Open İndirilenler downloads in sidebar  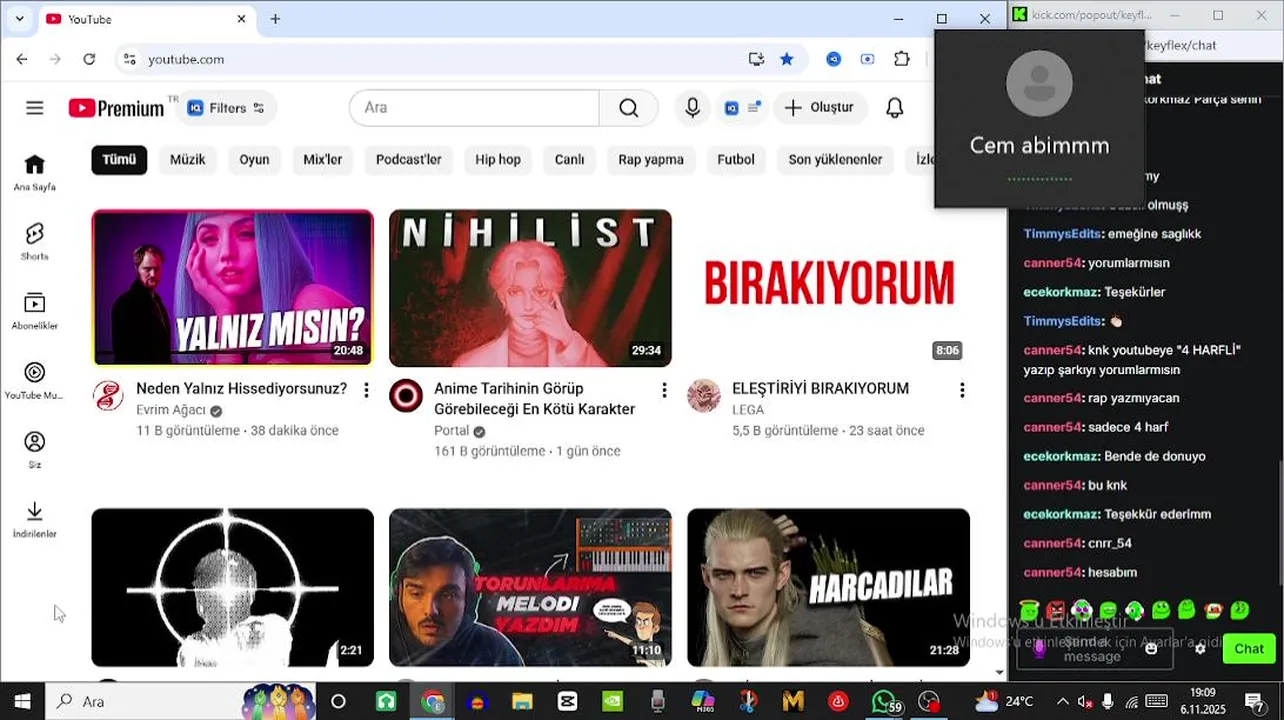pyautogui.click(x=35, y=518)
